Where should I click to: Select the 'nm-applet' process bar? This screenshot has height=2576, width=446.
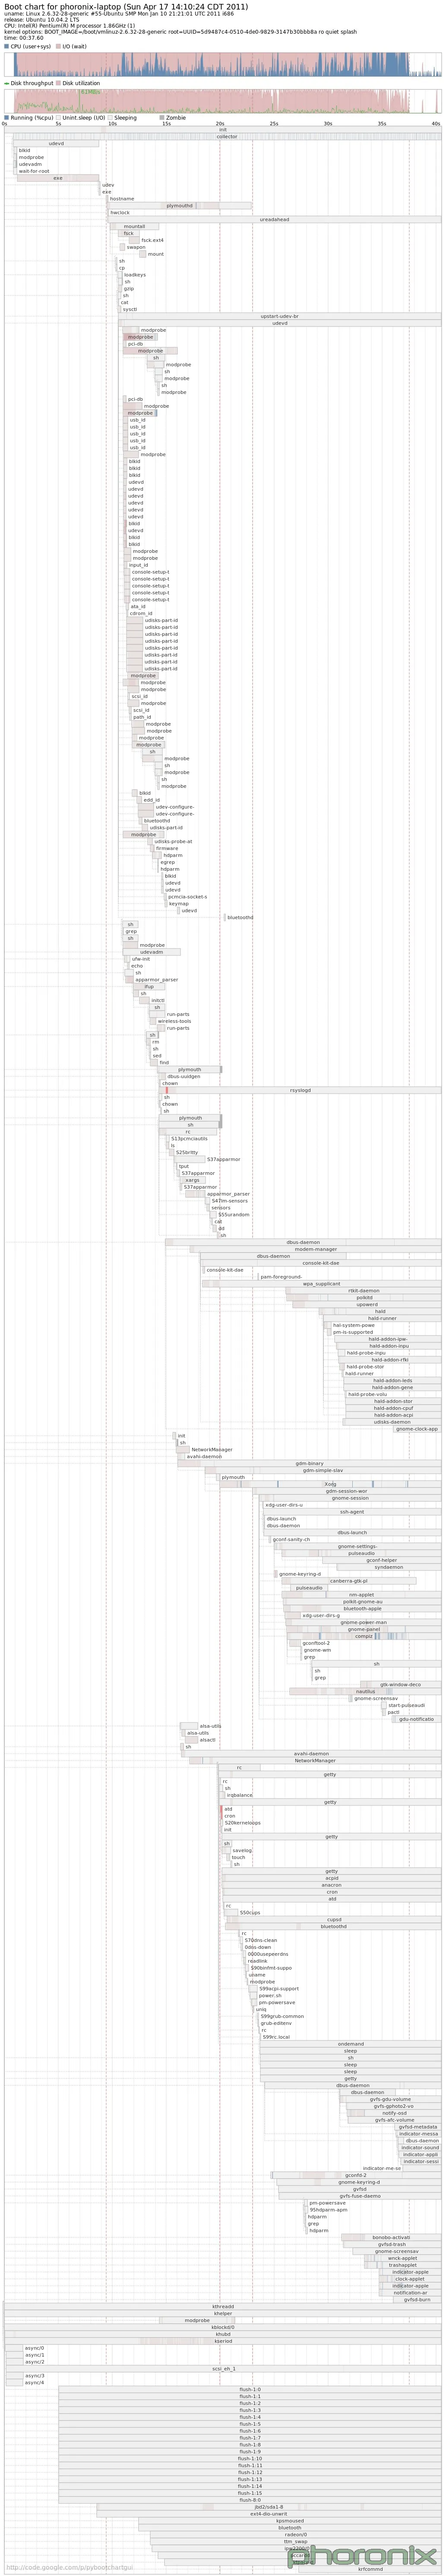click(361, 1595)
